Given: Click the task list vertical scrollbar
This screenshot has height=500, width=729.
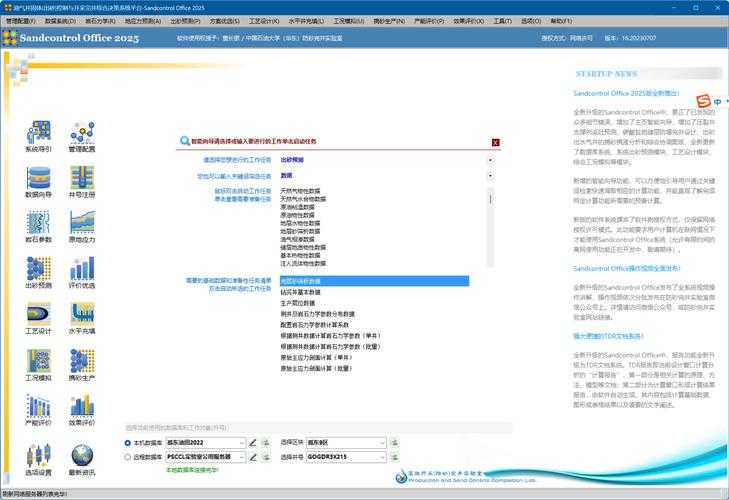Looking at the screenshot, I should (x=490, y=227).
